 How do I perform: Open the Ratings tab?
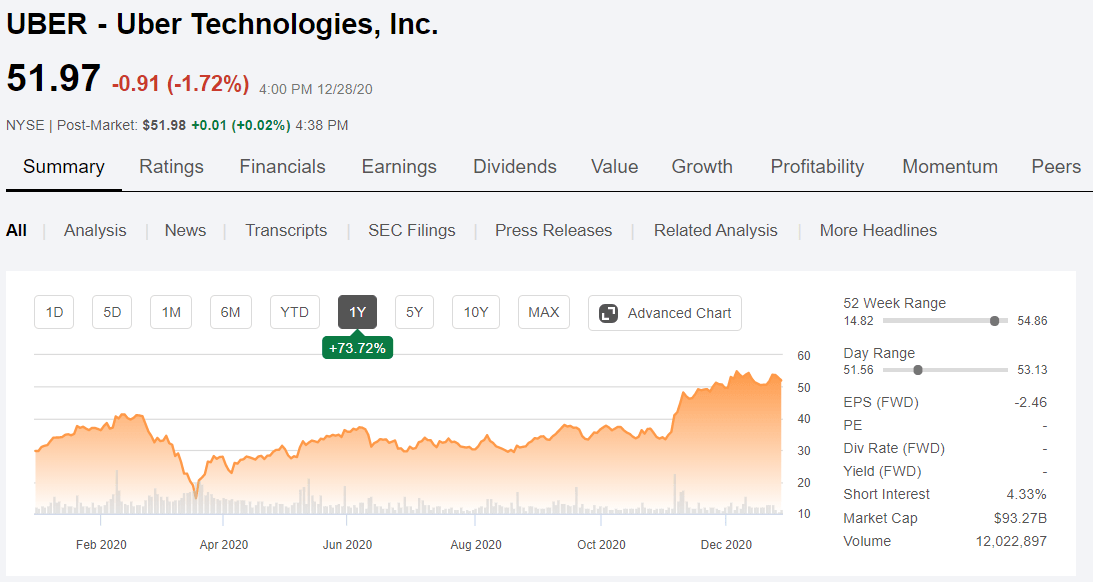(171, 167)
